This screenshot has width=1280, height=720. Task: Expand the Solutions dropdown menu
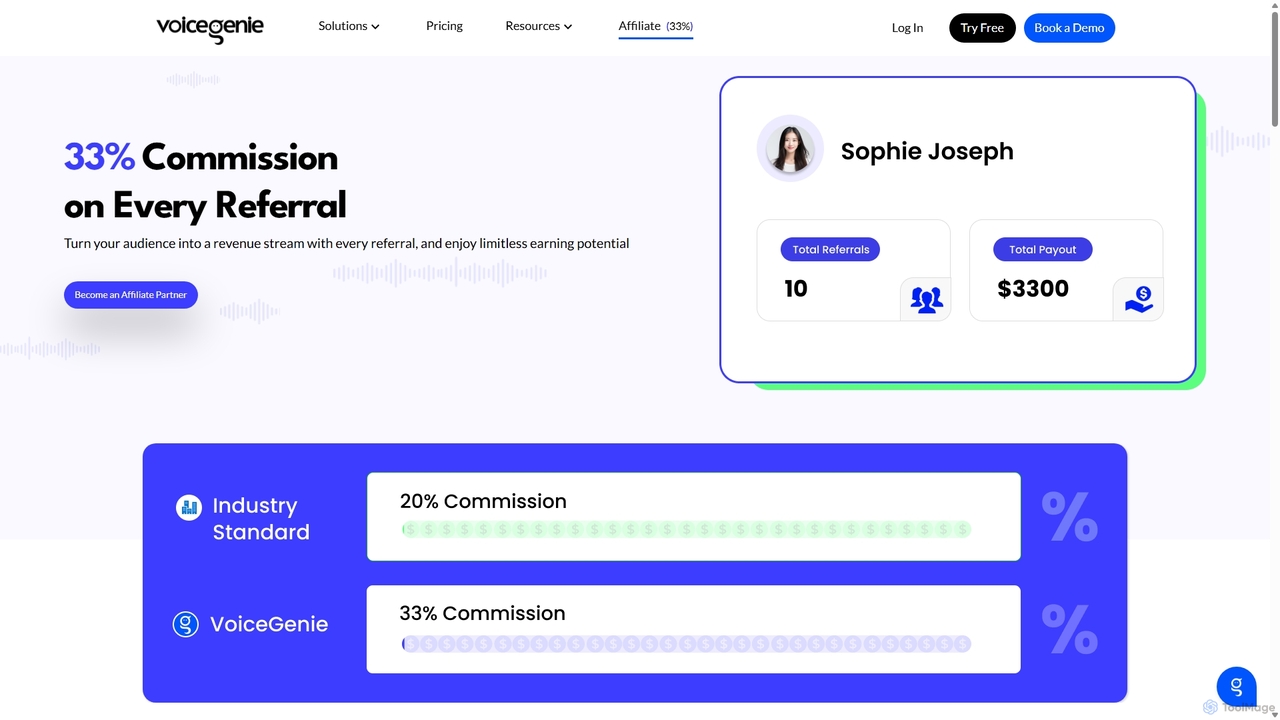coord(349,26)
